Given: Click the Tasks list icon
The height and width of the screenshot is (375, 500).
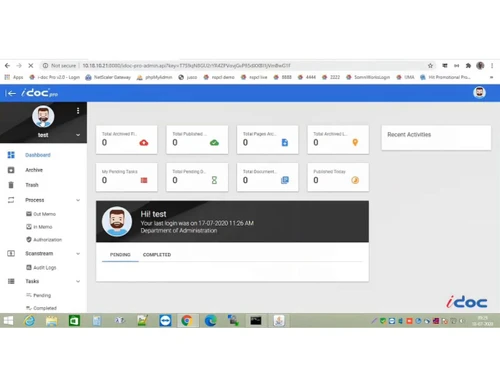Looking at the screenshot, I should [x=11, y=281].
